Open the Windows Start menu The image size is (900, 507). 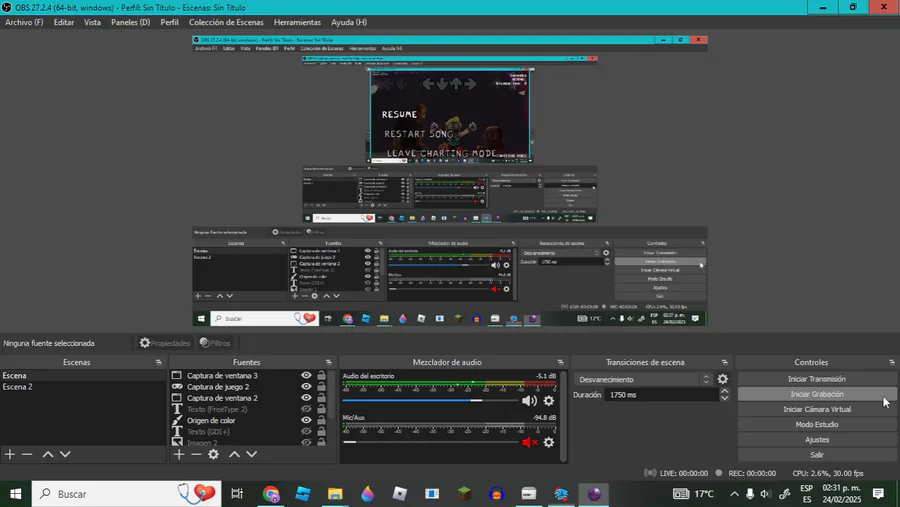(x=15, y=494)
